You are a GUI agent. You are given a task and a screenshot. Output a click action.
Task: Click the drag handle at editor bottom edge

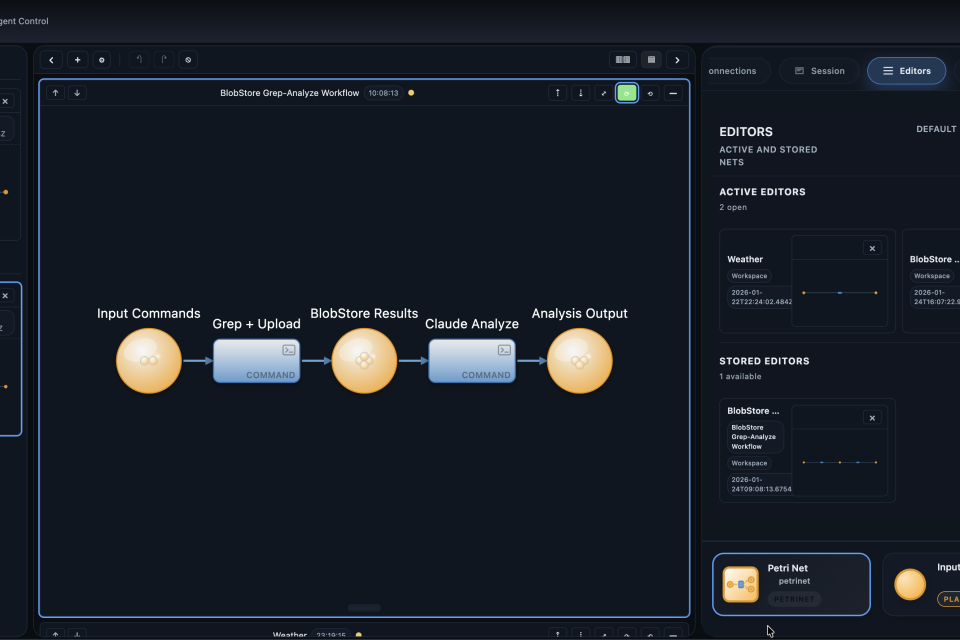364,608
